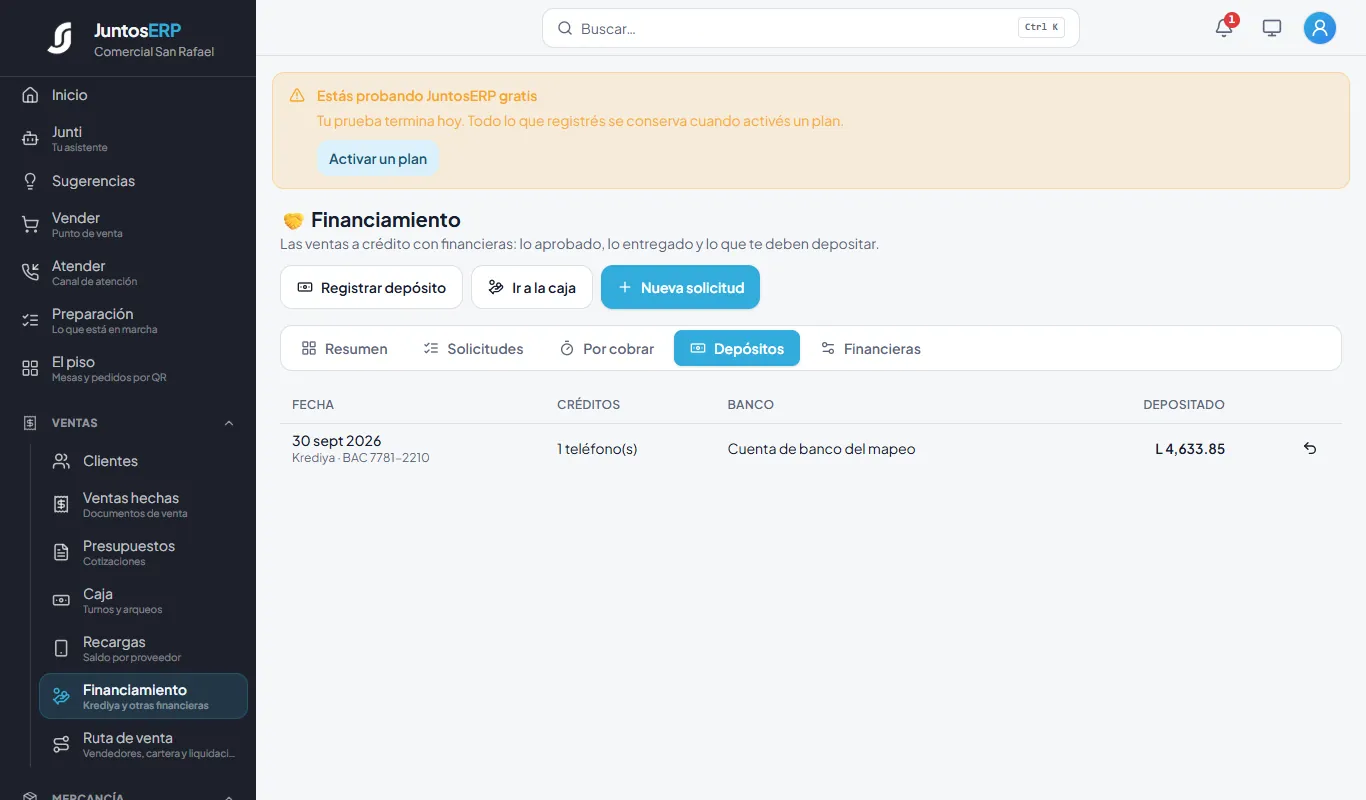Screen dimensions: 1366x800
Task: Switch to the Financieras tab
Action: [870, 348]
